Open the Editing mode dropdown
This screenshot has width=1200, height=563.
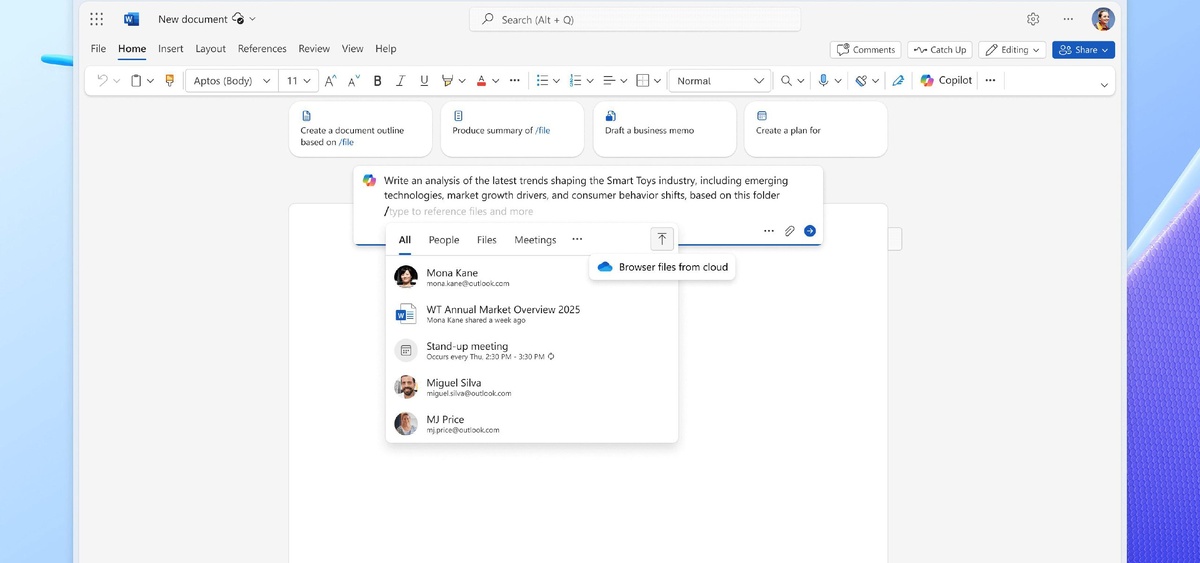point(1012,50)
